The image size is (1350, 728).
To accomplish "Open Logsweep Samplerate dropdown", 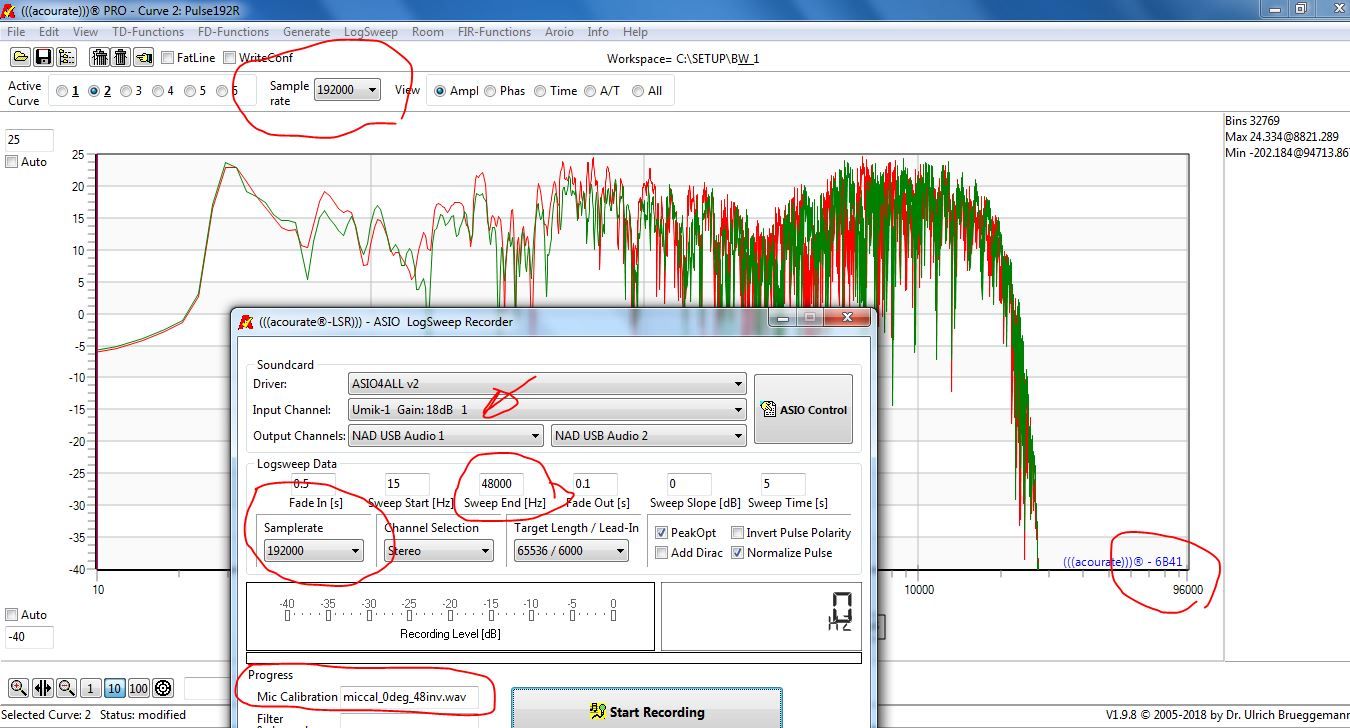I will pyautogui.click(x=314, y=551).
